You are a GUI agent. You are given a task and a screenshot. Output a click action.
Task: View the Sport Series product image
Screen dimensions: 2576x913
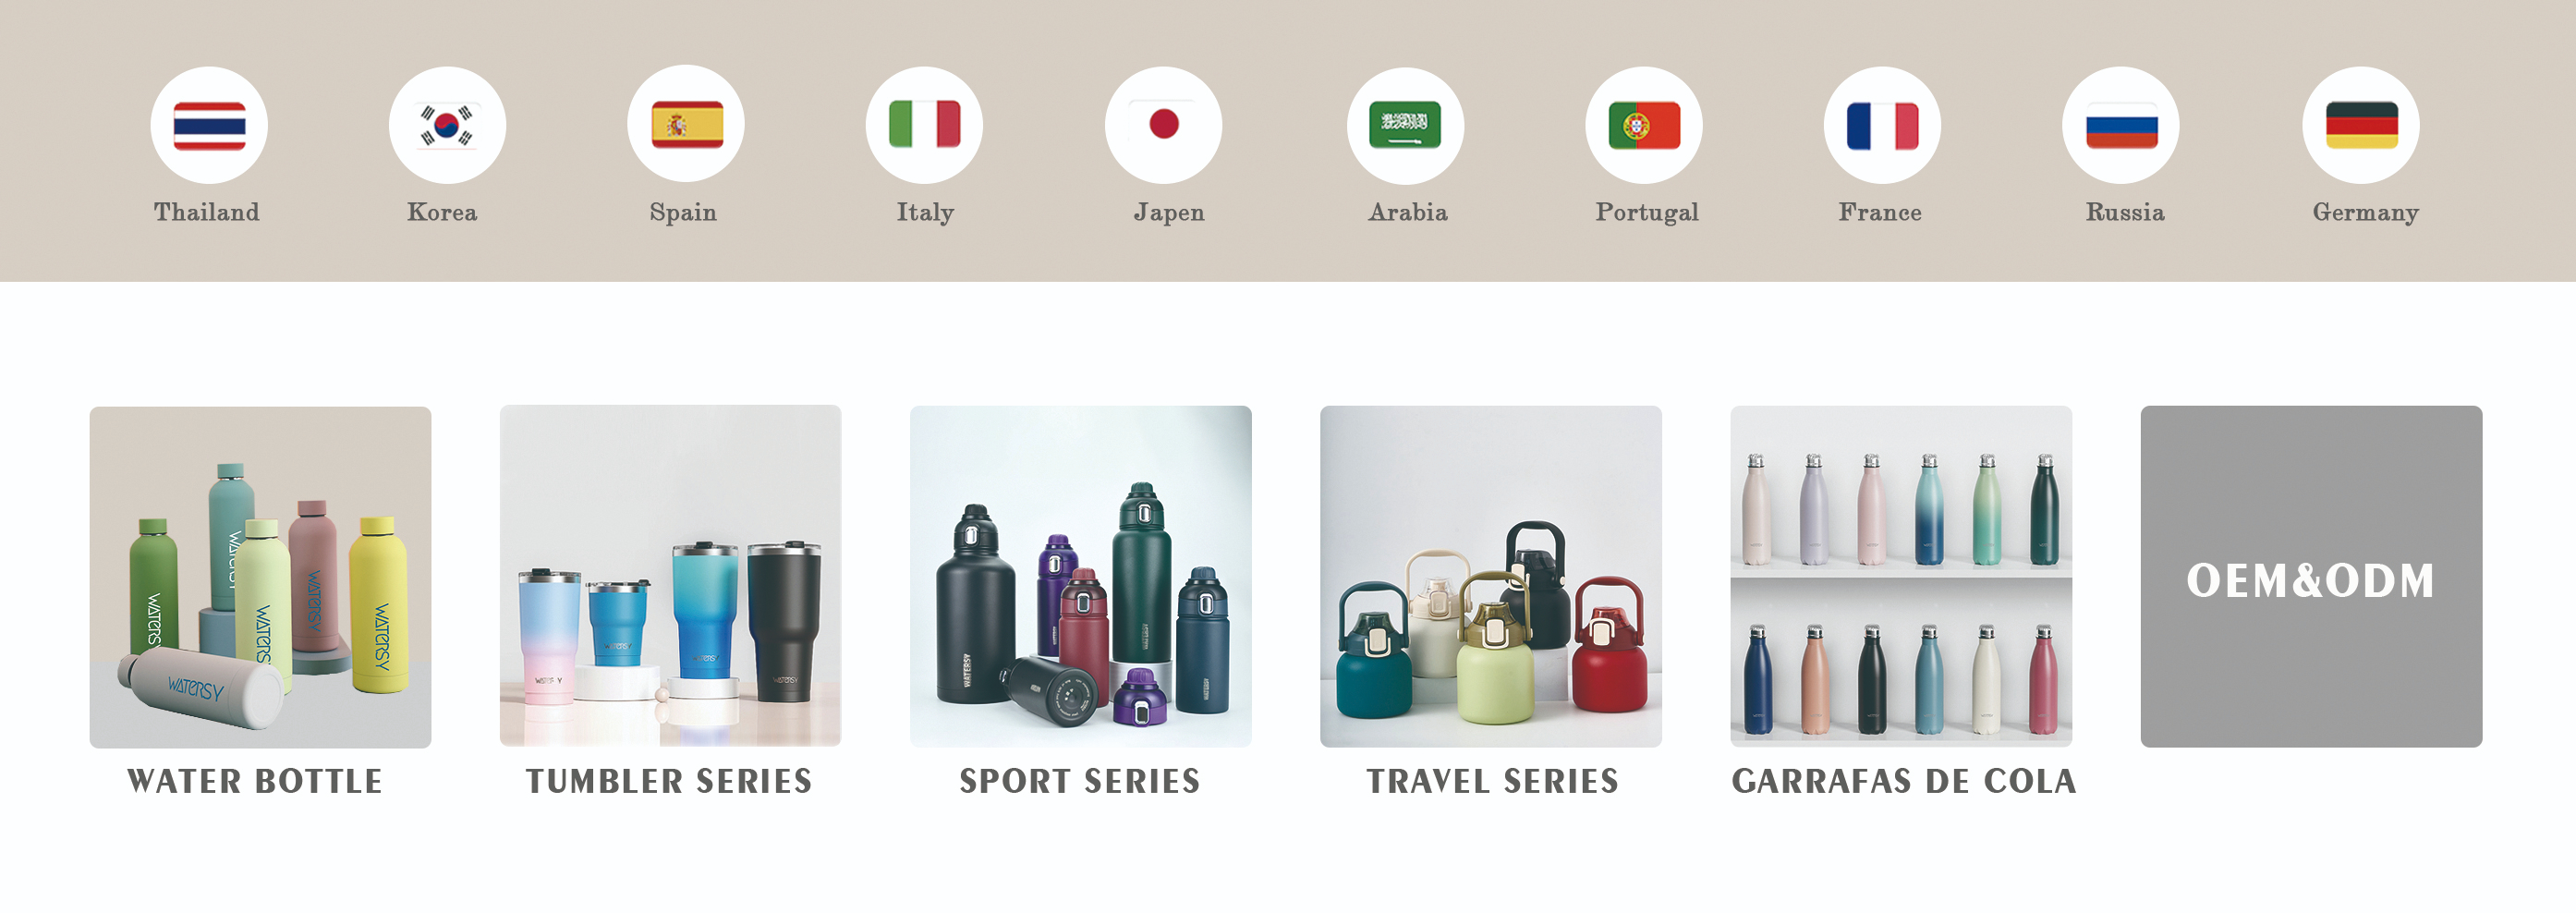[x=1081, y=576]
